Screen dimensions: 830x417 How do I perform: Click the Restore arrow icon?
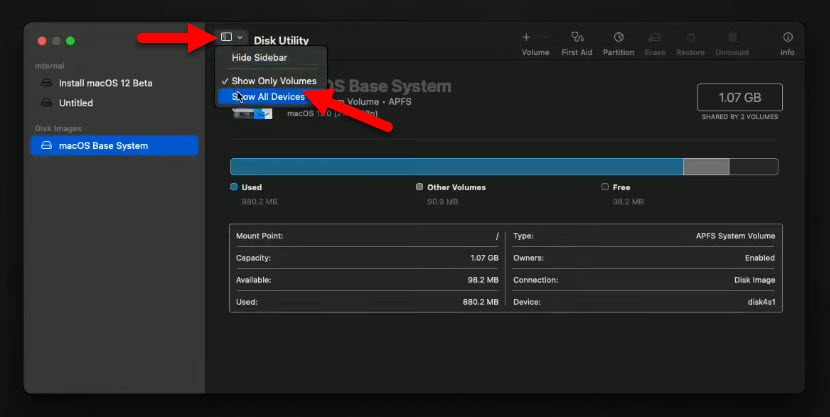(691, 37)
